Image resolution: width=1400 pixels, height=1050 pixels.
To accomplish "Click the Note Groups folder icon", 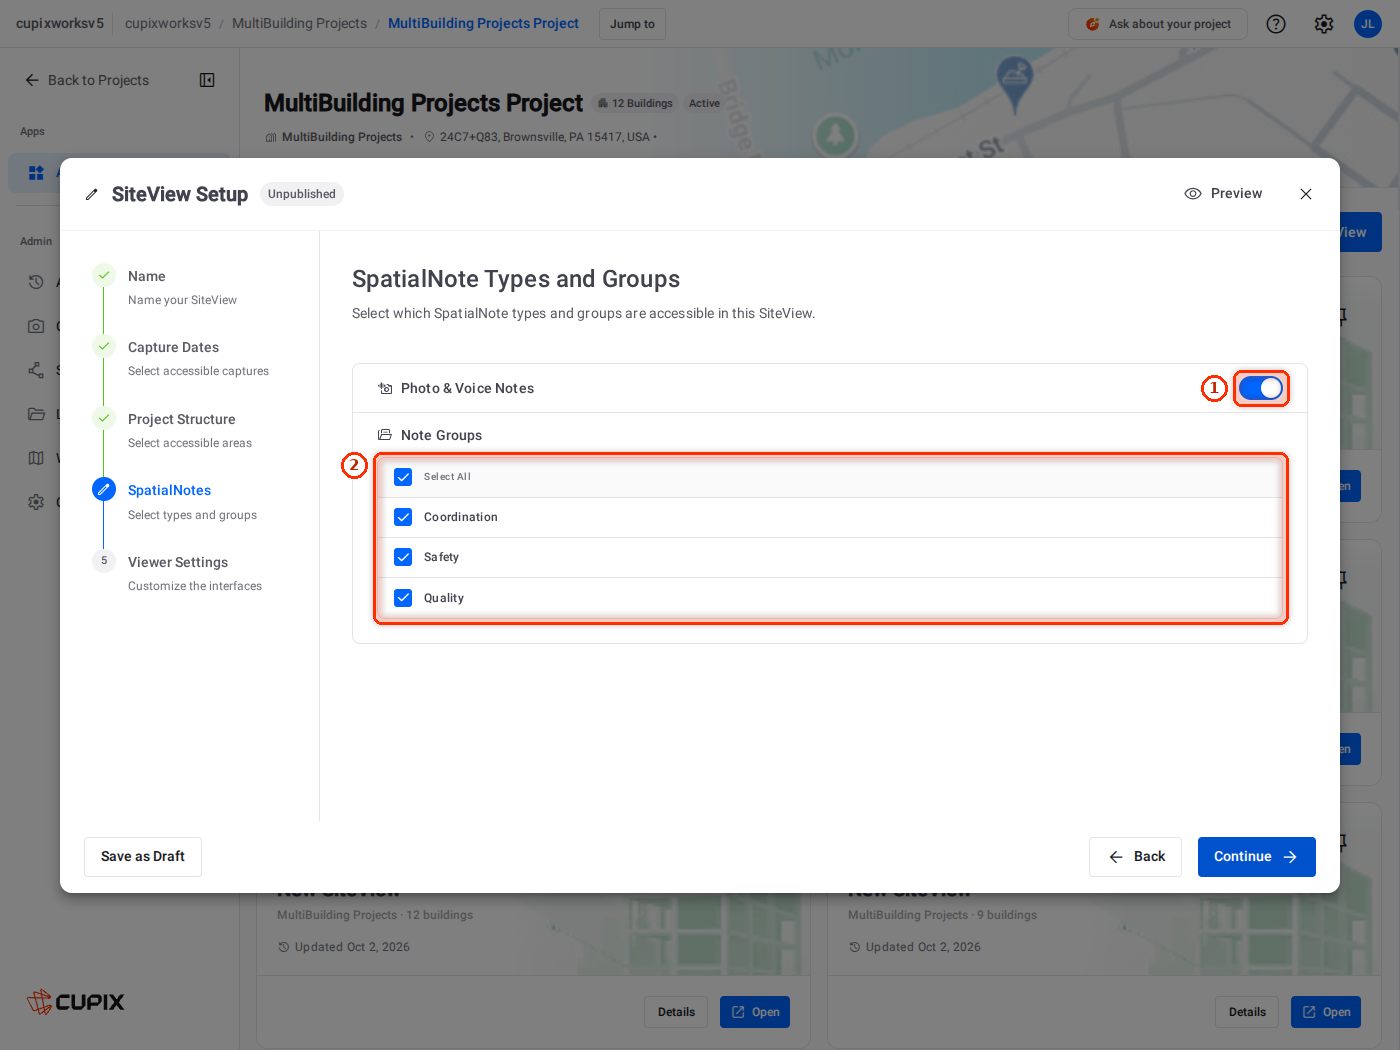I will (x=385, y=435).
